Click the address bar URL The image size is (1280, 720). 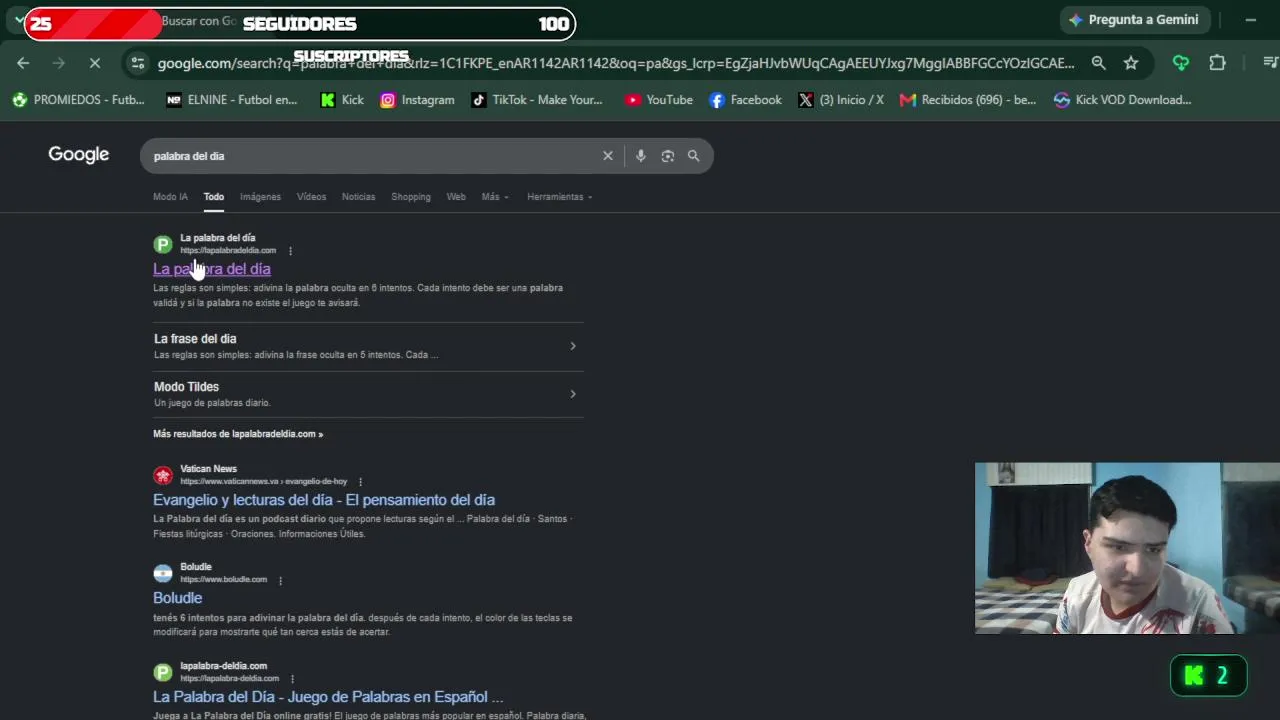click(616, 63)
